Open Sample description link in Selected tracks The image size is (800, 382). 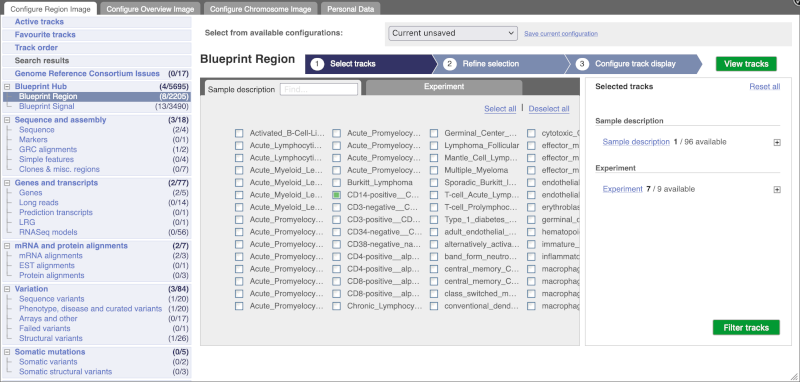click(636, 142)
